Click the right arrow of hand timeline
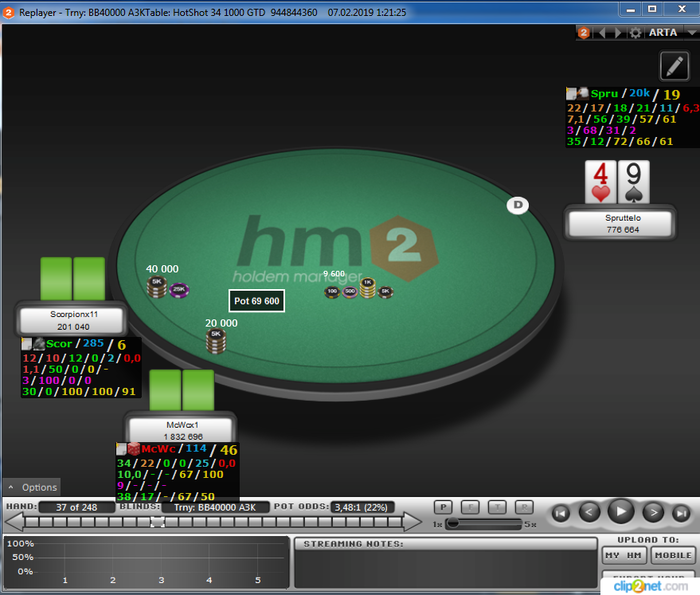 (x=412, y=521)
